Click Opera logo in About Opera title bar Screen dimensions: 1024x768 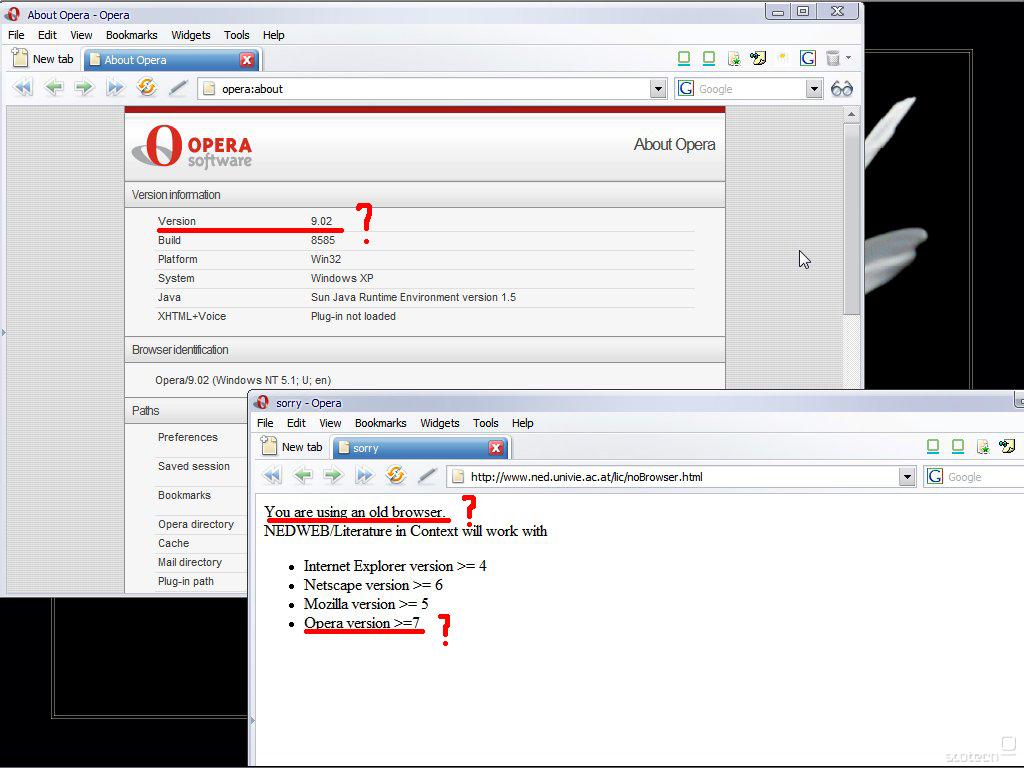tap(13, 14)
